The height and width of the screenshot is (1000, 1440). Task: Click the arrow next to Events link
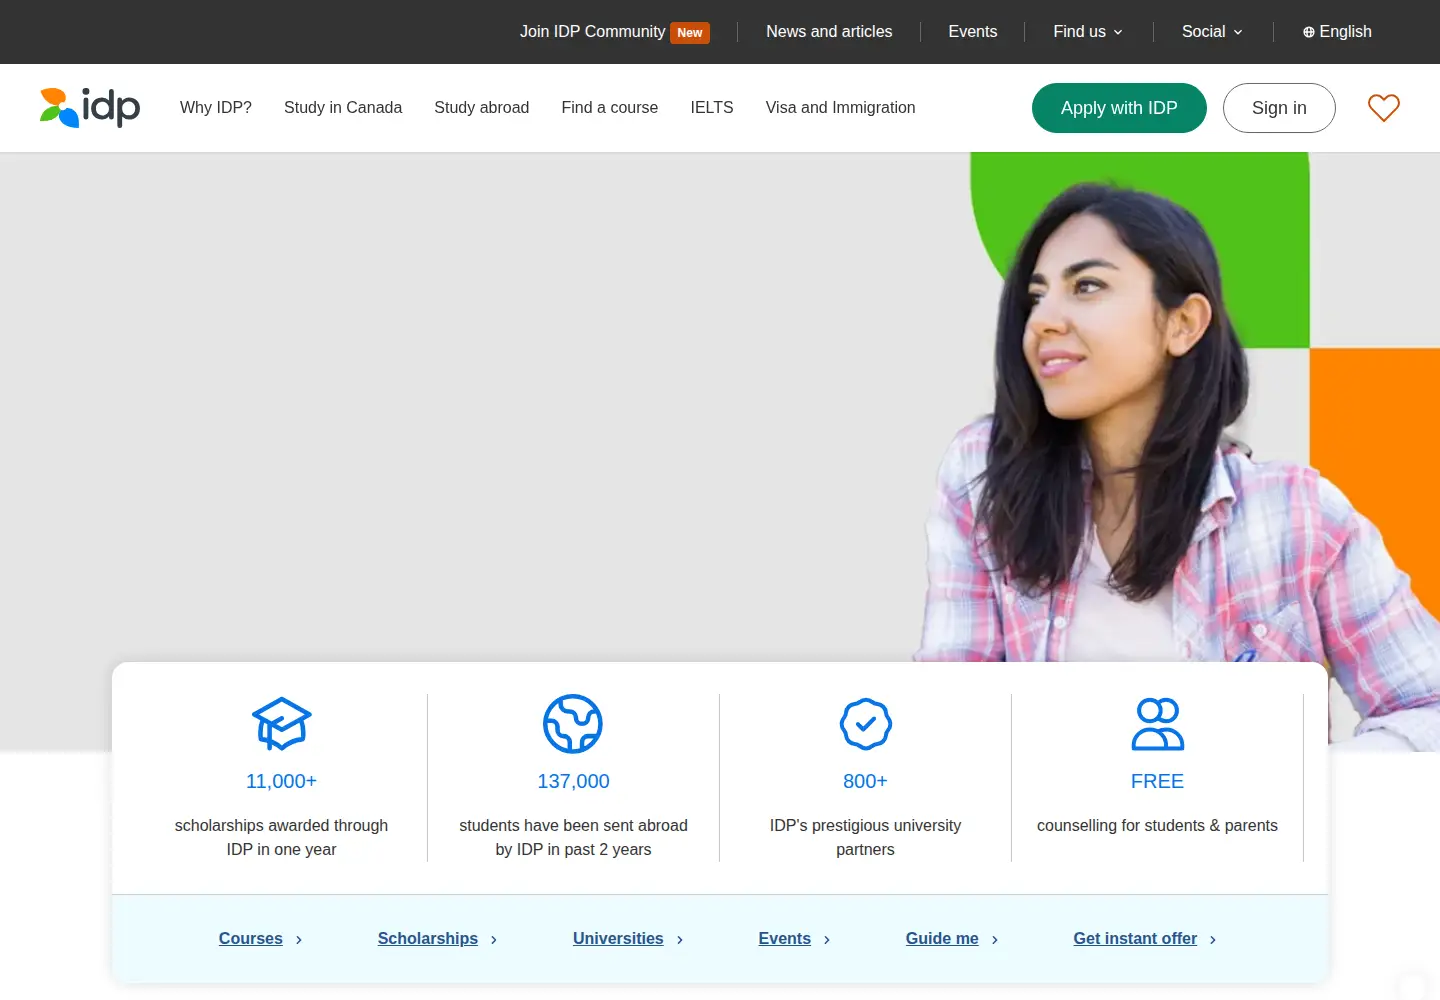827,940
